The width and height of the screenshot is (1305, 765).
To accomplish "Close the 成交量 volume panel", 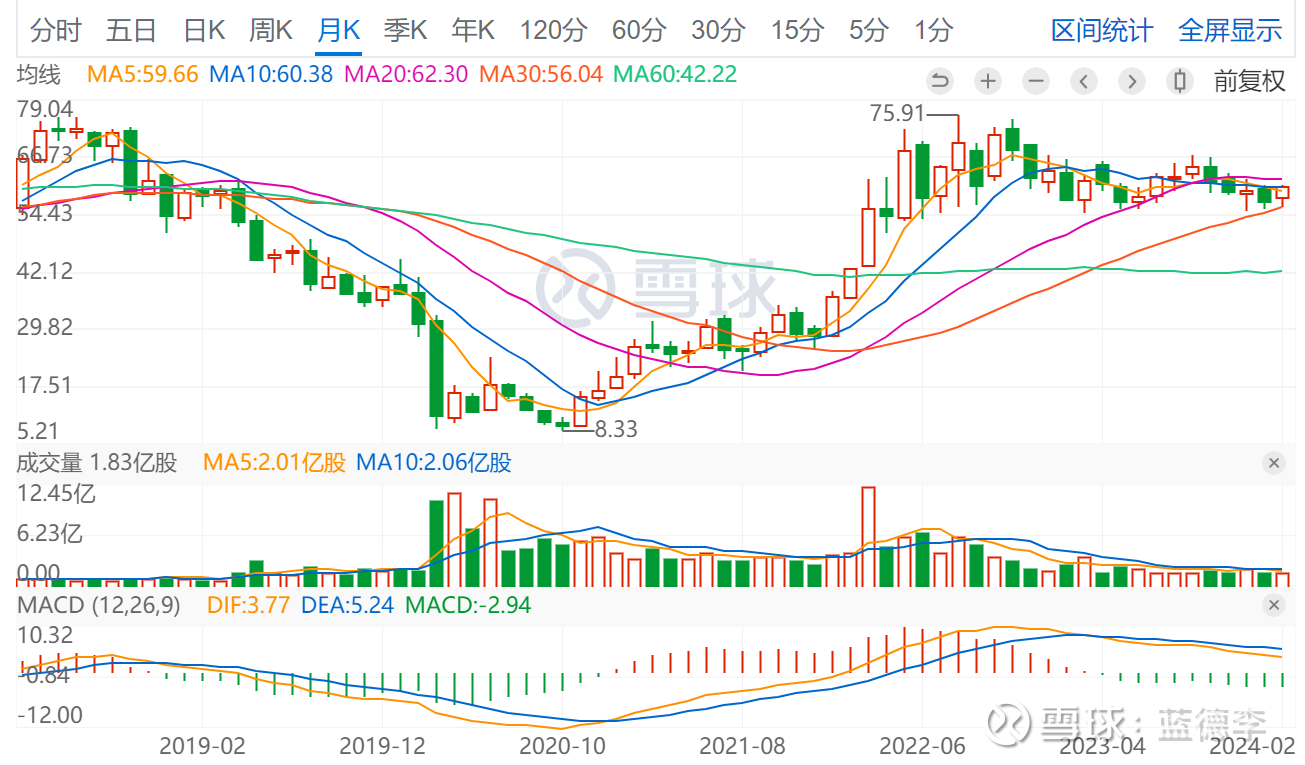I will point(1273,463).
